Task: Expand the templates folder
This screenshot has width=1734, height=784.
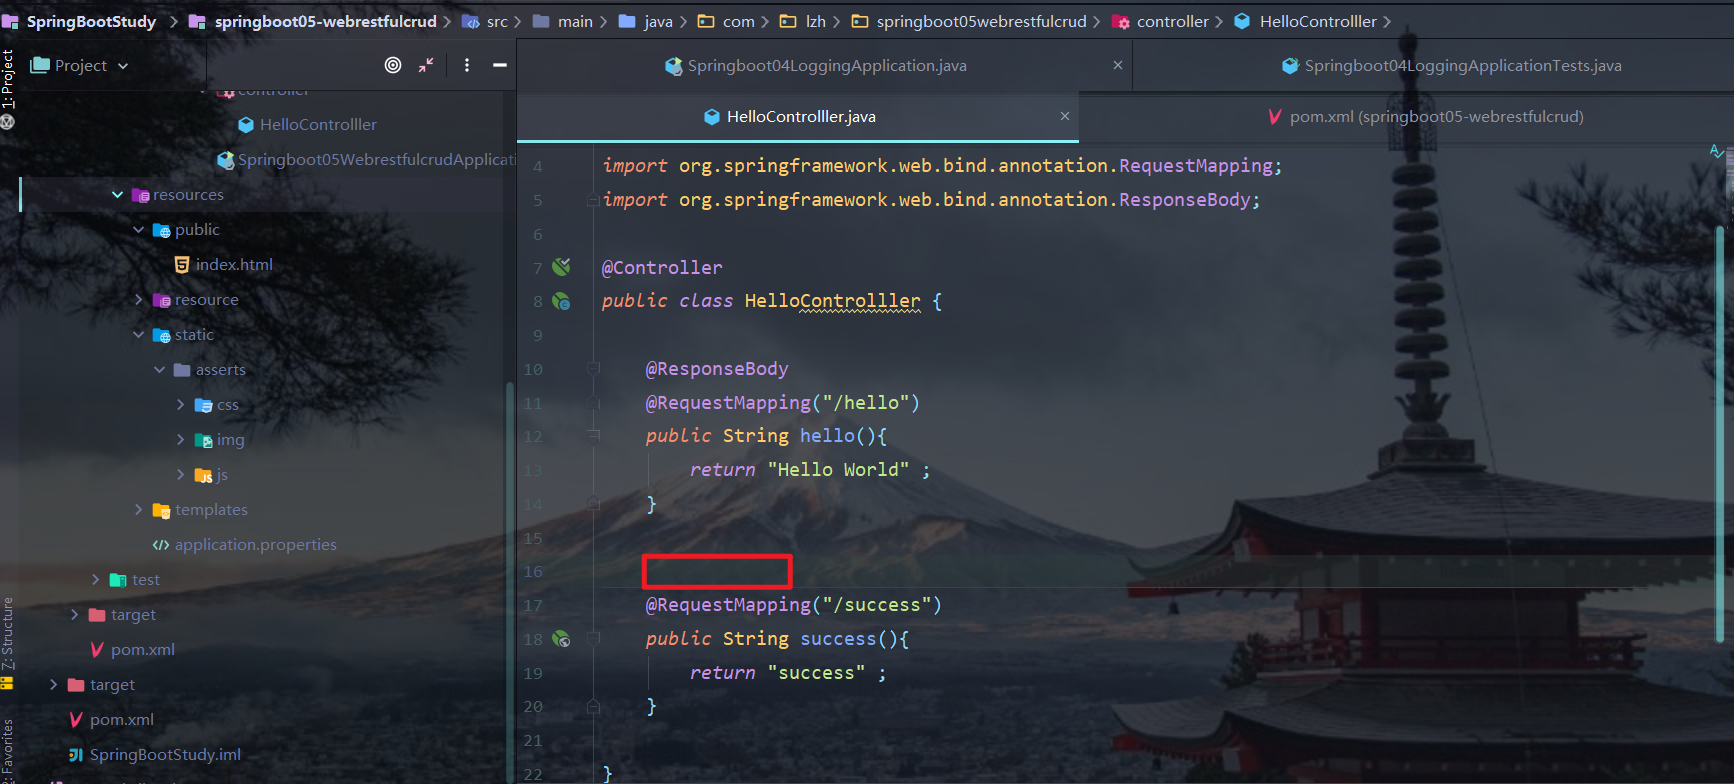Action: coord(139,509)
